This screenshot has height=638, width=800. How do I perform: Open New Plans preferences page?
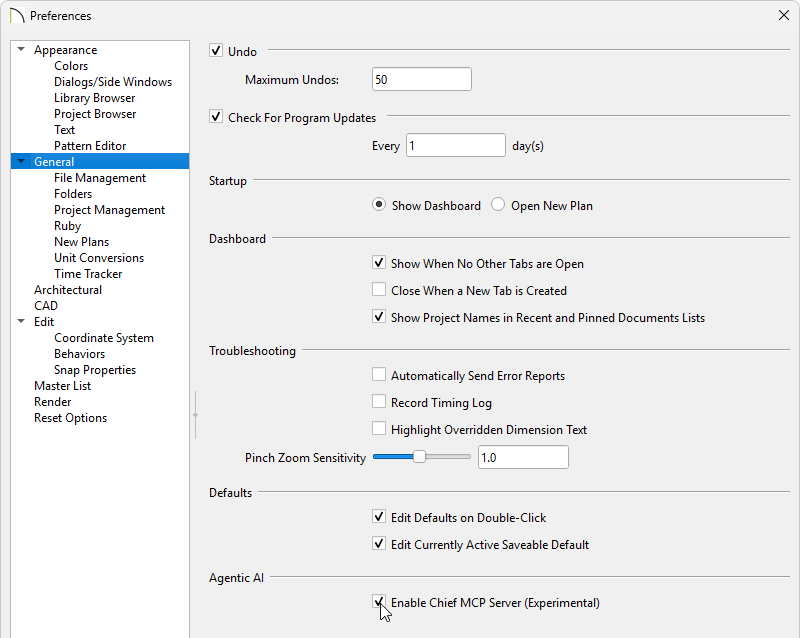(81, 241)
